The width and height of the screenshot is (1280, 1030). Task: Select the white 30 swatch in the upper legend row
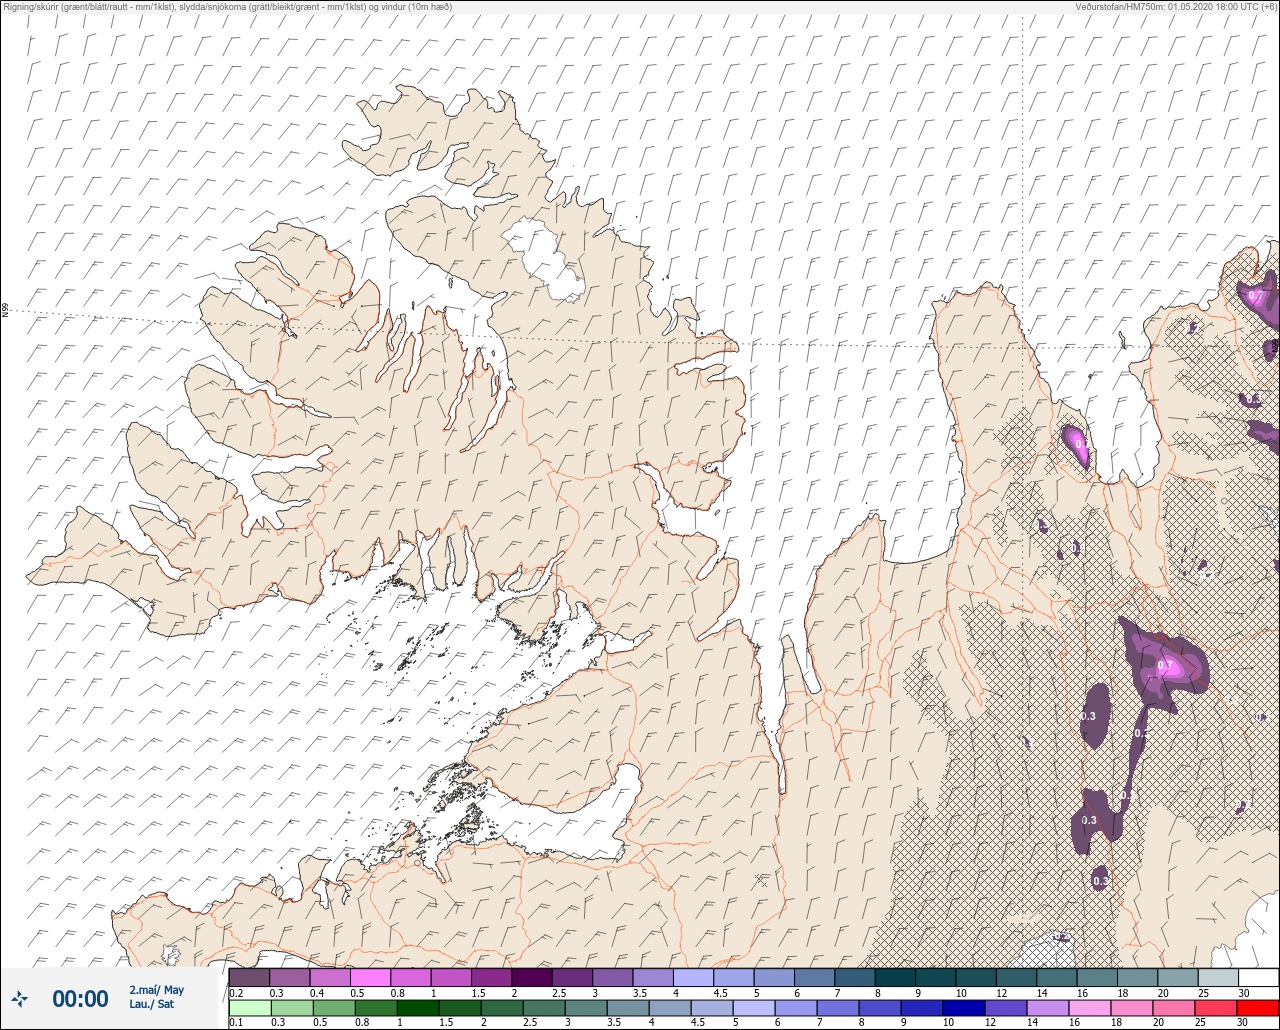[1258, 977]
